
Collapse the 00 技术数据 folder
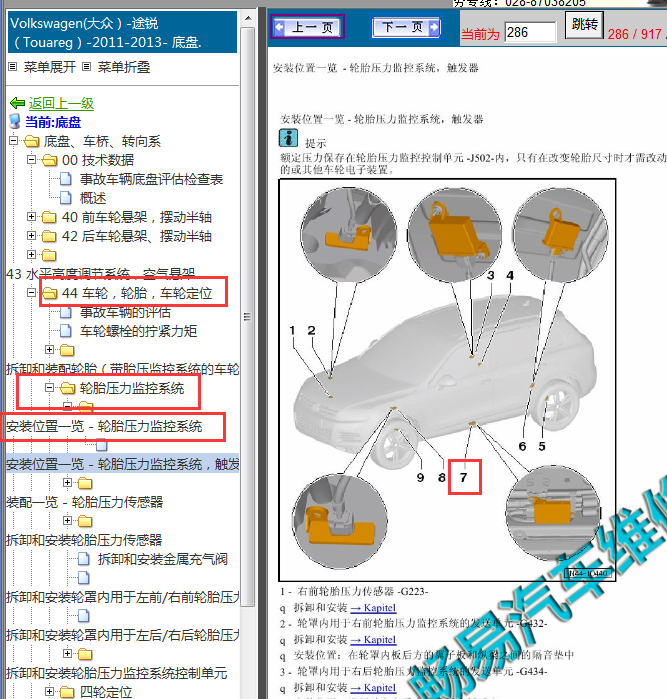(x=31, y=160)
